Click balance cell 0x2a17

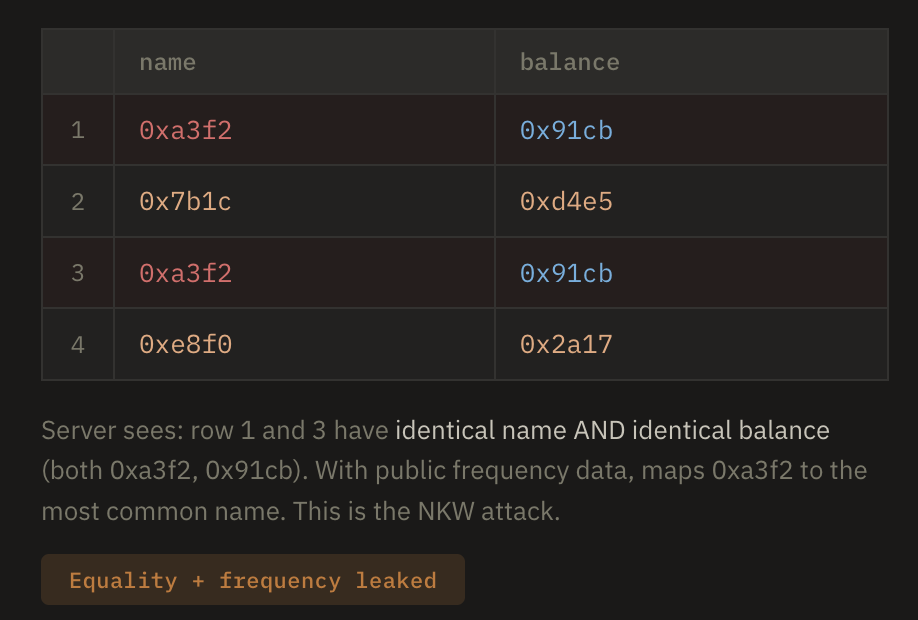click(566, 345)
